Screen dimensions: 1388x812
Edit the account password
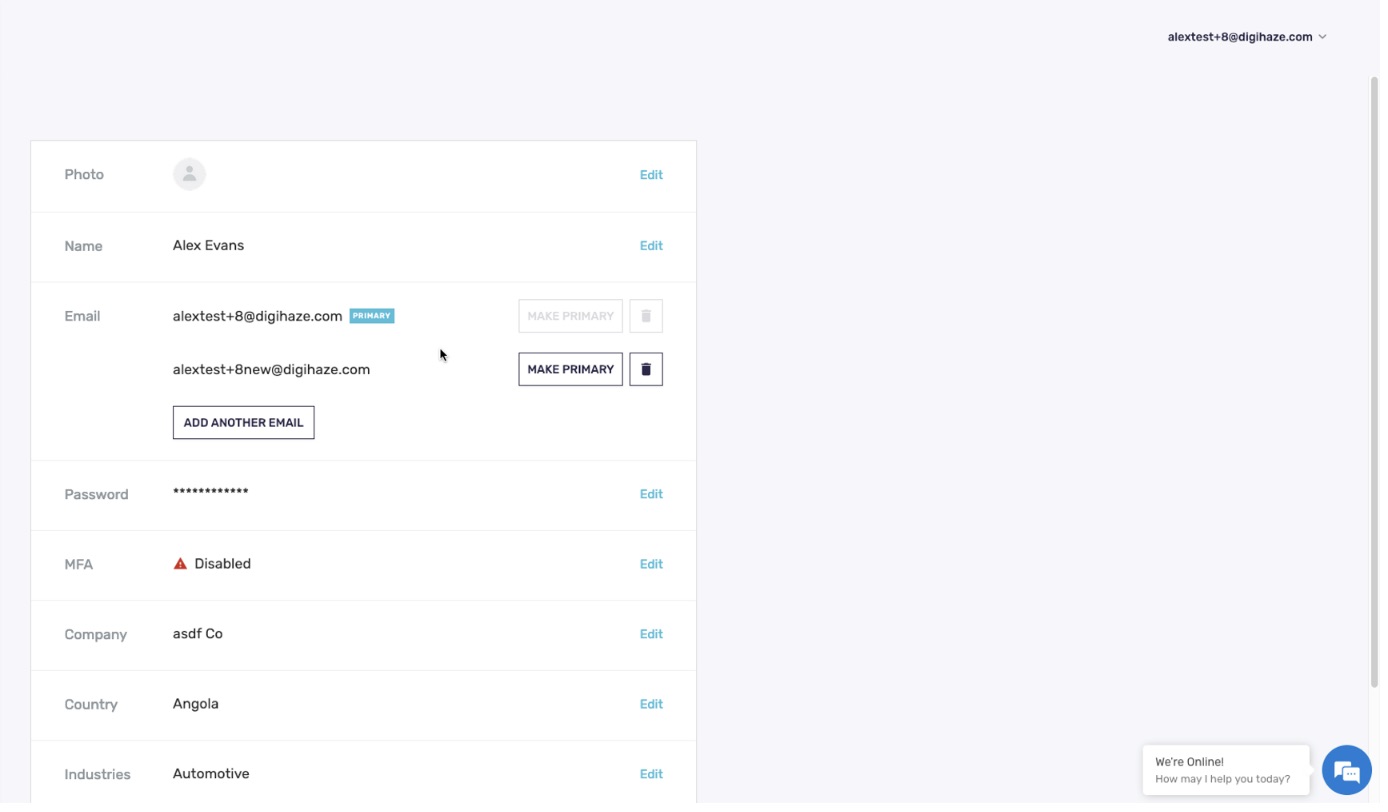(651, 495)
